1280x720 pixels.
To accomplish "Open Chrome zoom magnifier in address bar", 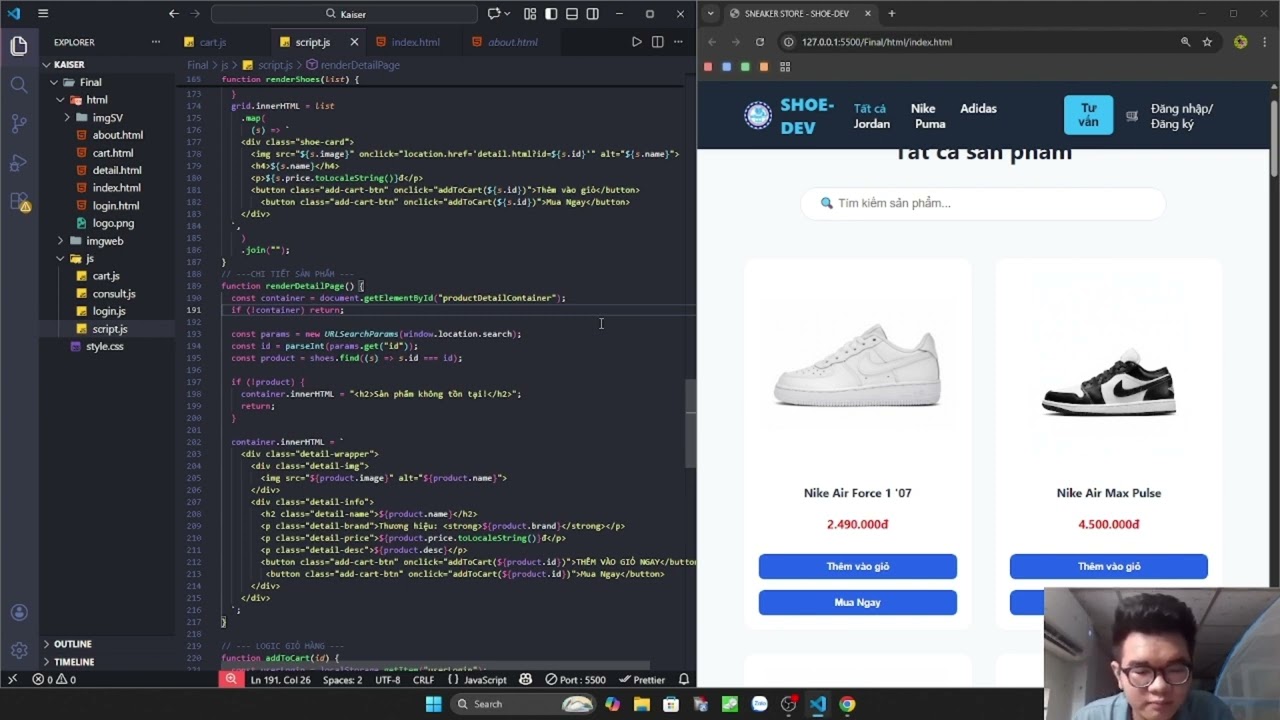I will (1185, 42).
